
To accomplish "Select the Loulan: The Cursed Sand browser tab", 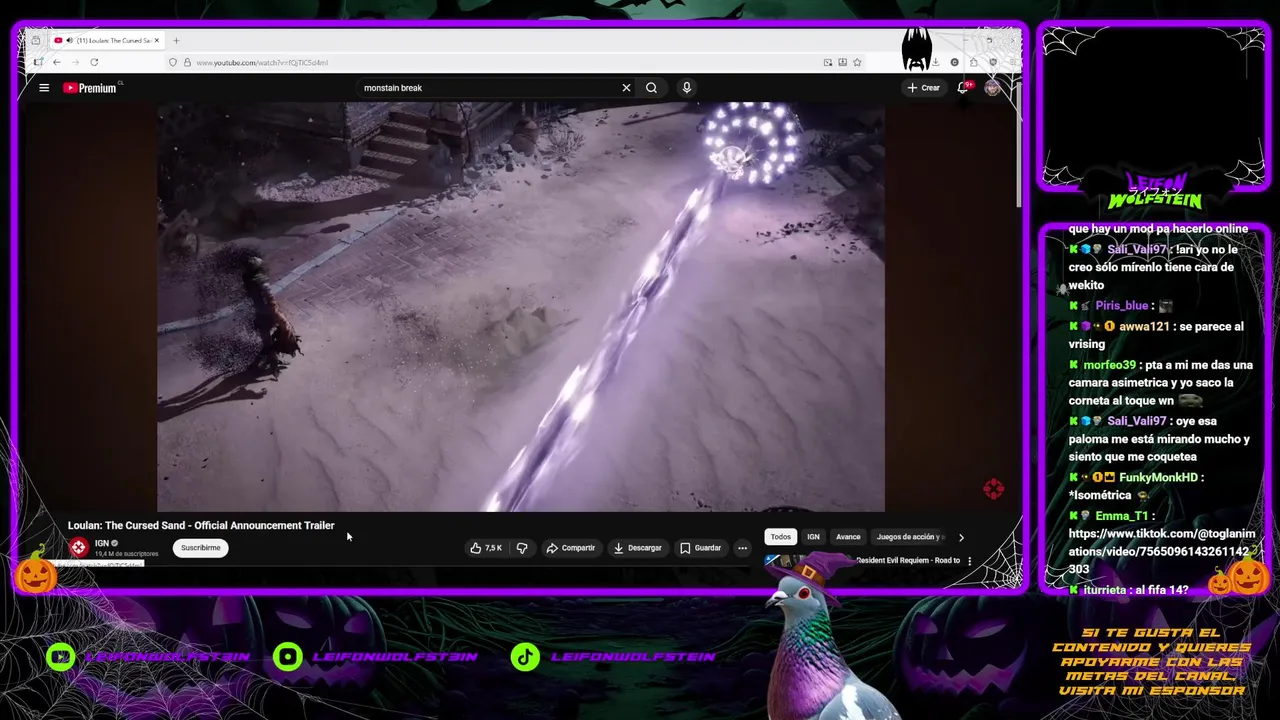I will click(x=107, y=41).
